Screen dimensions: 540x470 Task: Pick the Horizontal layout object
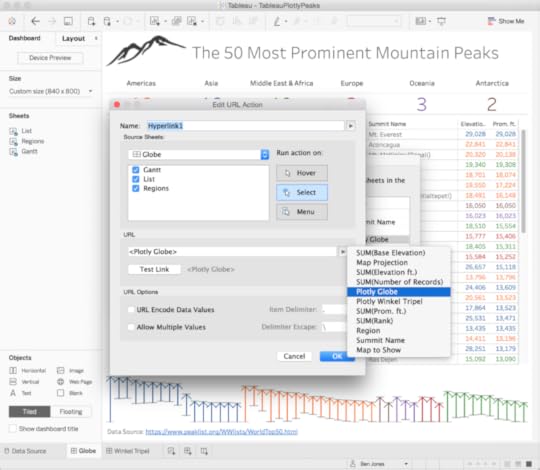(28, 370)
